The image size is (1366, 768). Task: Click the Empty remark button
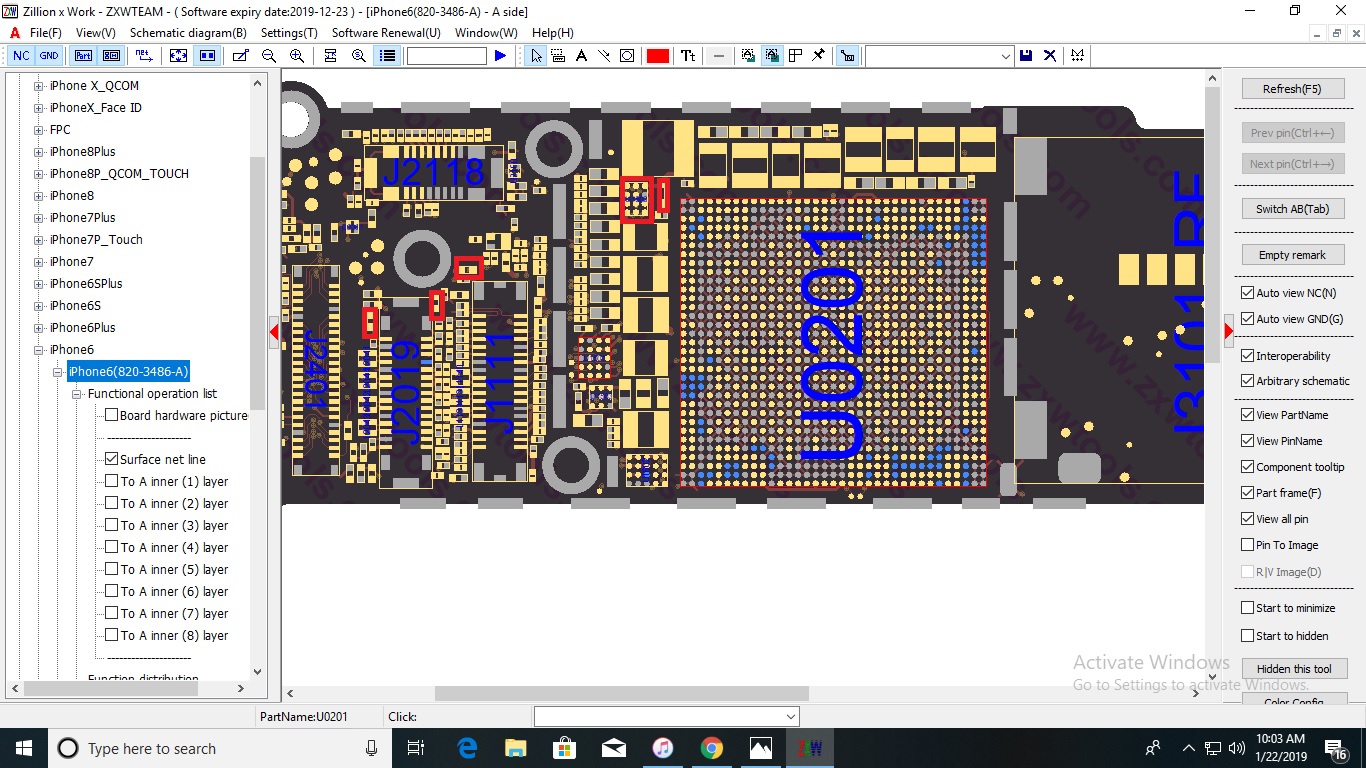1292,255
